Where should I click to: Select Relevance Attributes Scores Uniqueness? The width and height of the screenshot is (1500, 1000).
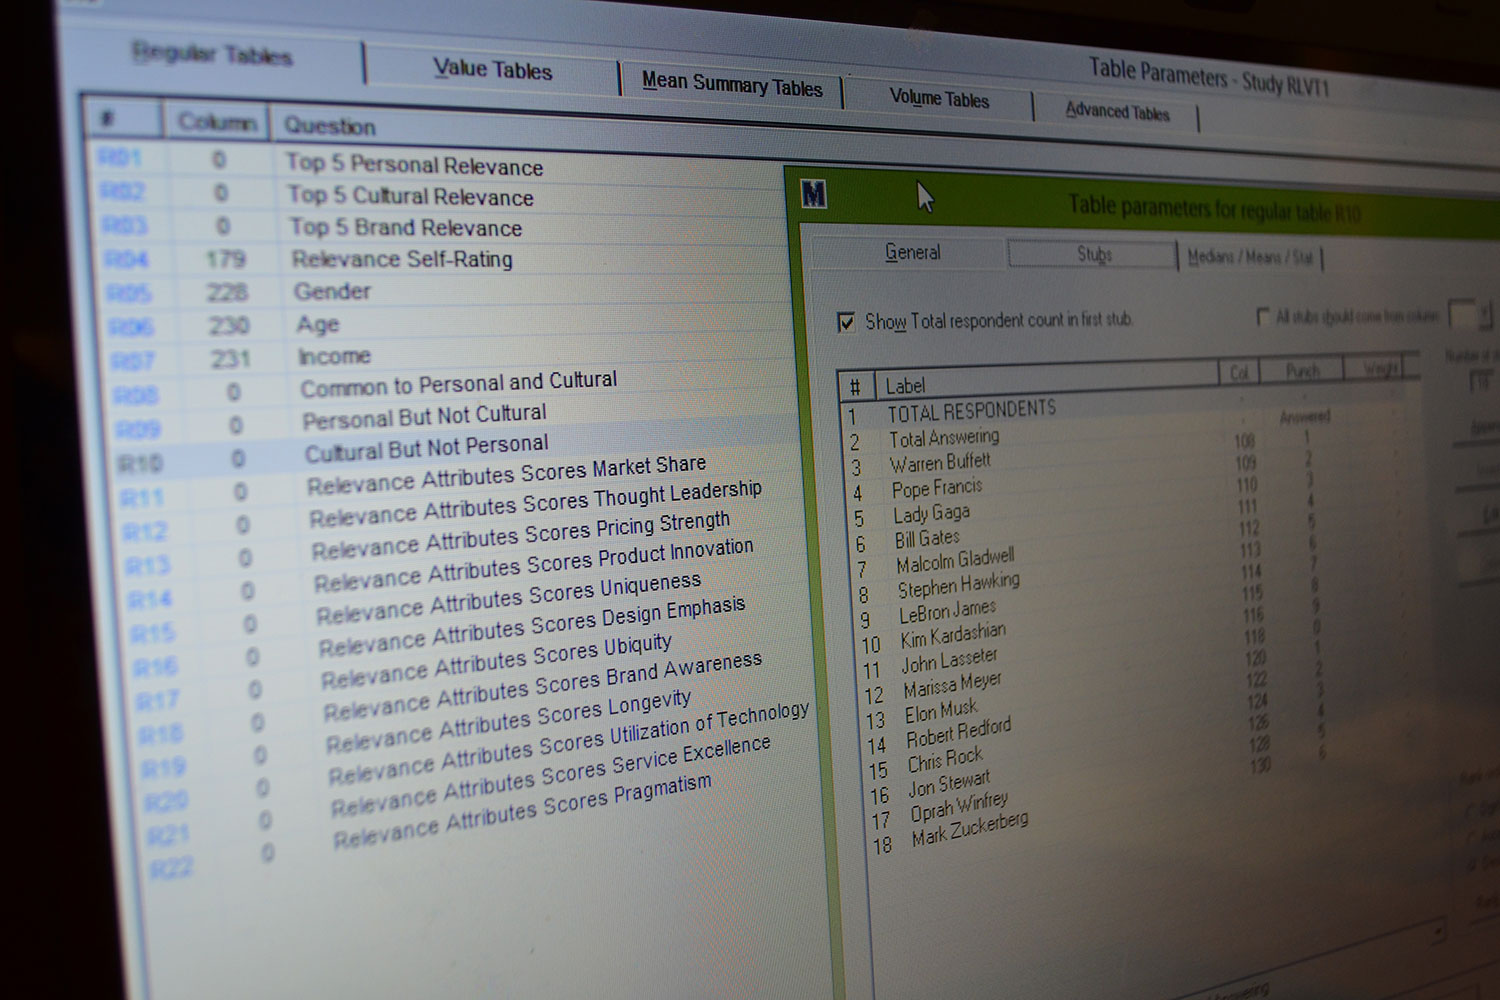click(508, 598)
